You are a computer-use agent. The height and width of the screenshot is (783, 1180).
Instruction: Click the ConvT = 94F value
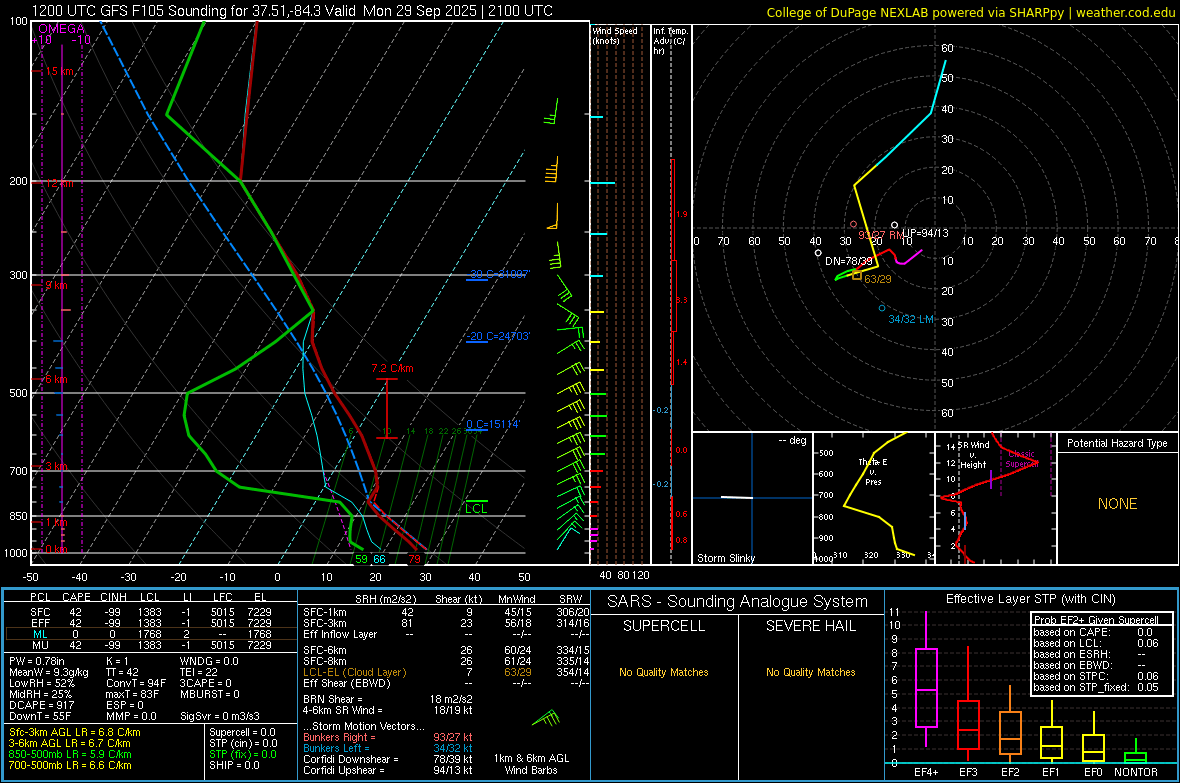click(x=136, y=684)
